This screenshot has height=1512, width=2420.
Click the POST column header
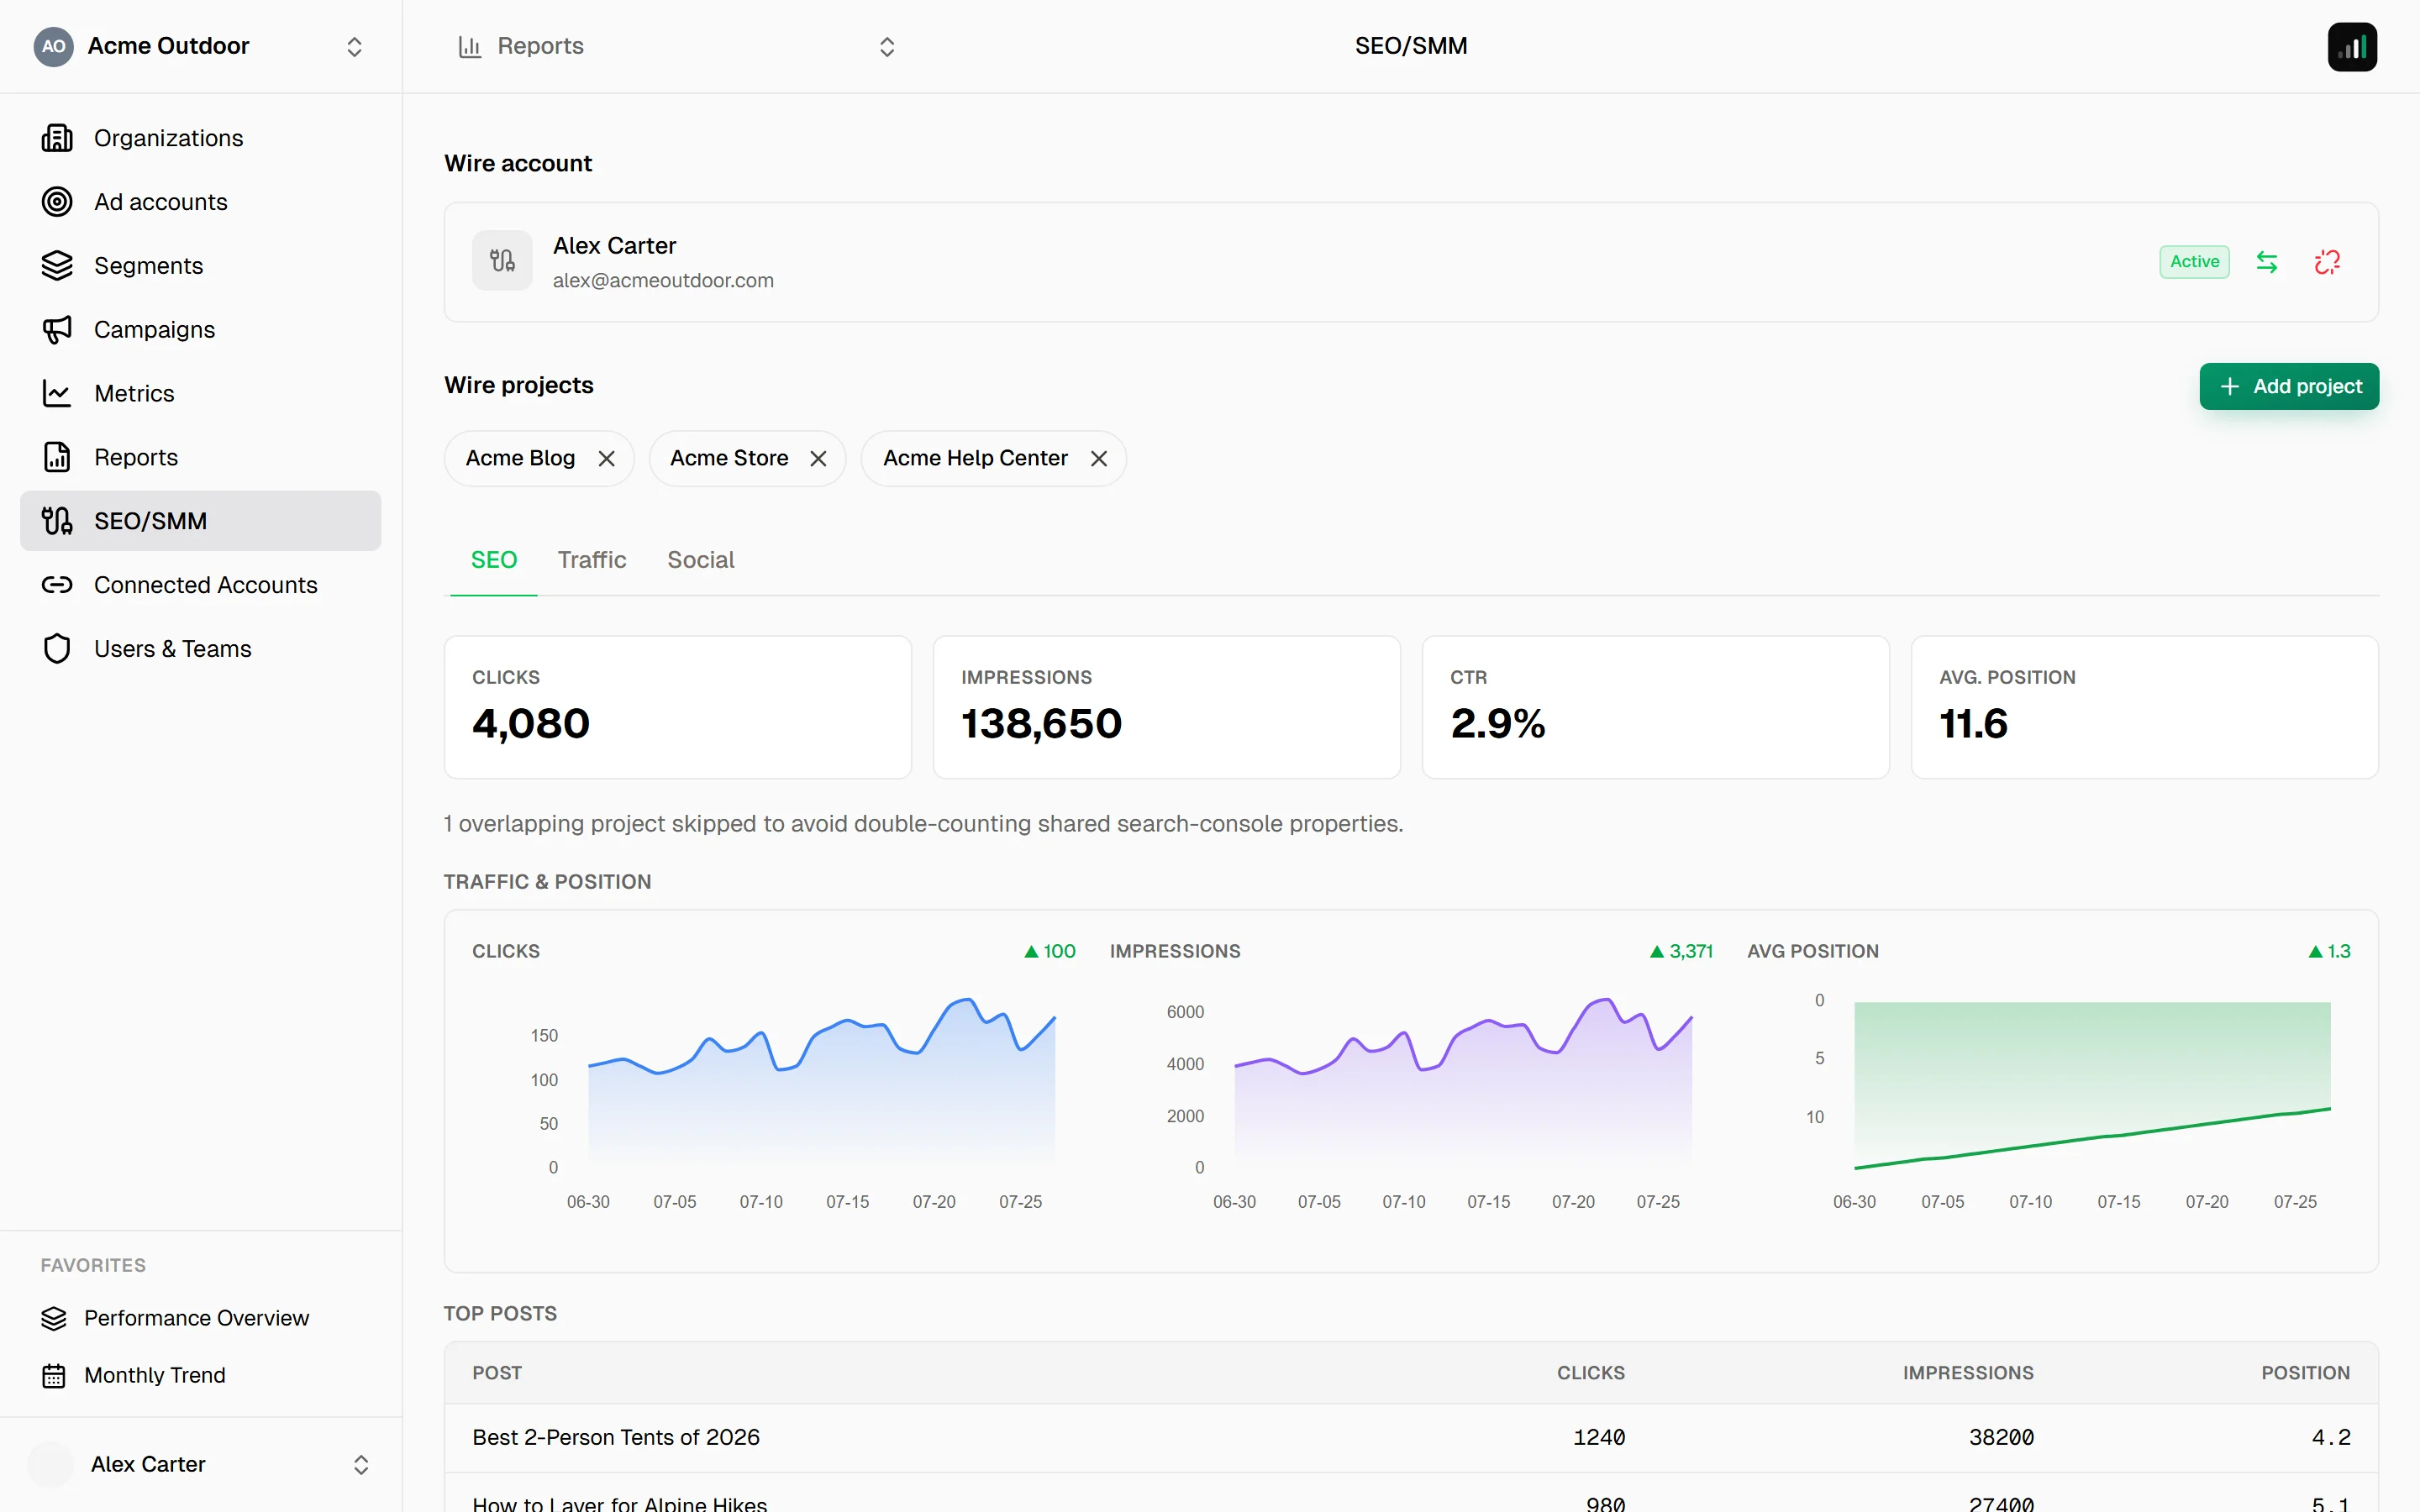[497, 1373]
